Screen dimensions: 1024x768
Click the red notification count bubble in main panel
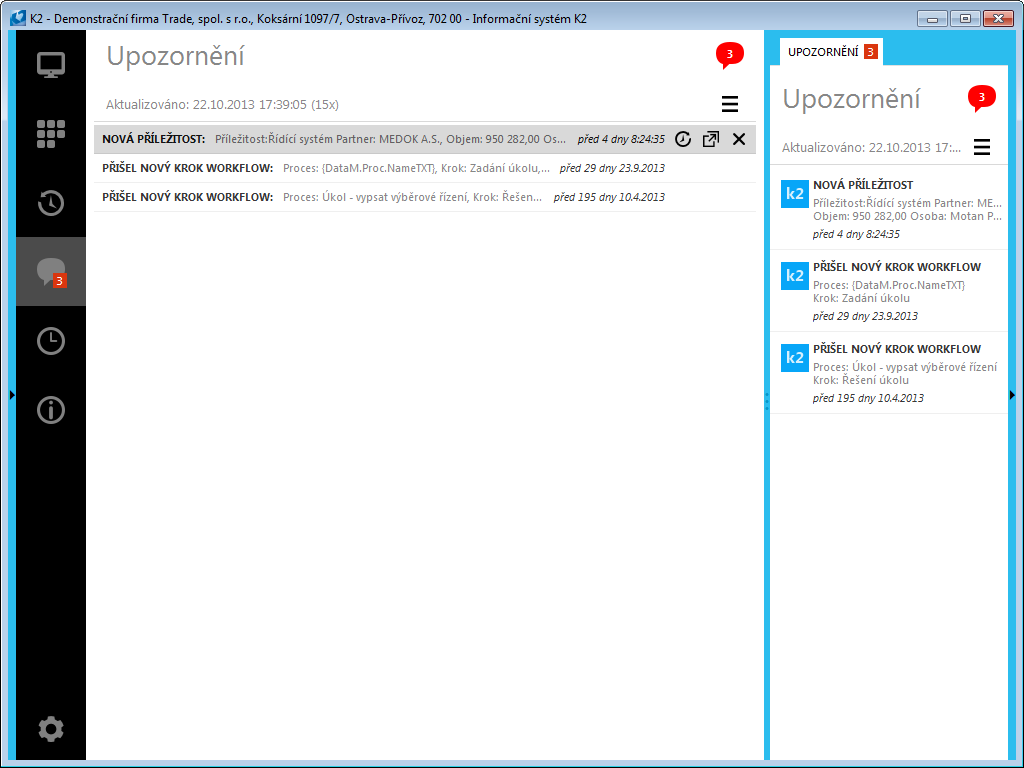pyautogui.click(x=729, y=55)
